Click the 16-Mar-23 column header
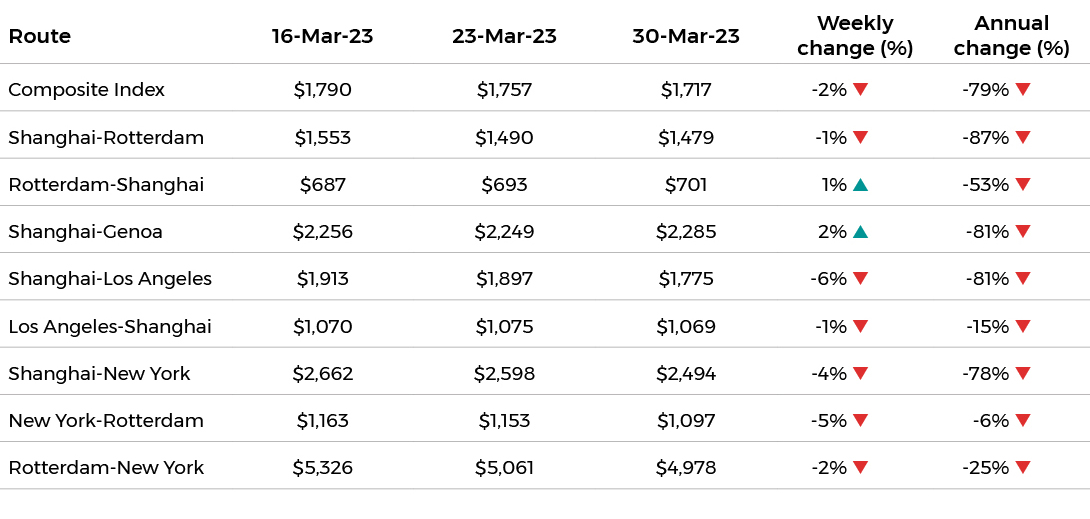The width and height of the screenshot is (1090, 519). click(x=322, y=37)
